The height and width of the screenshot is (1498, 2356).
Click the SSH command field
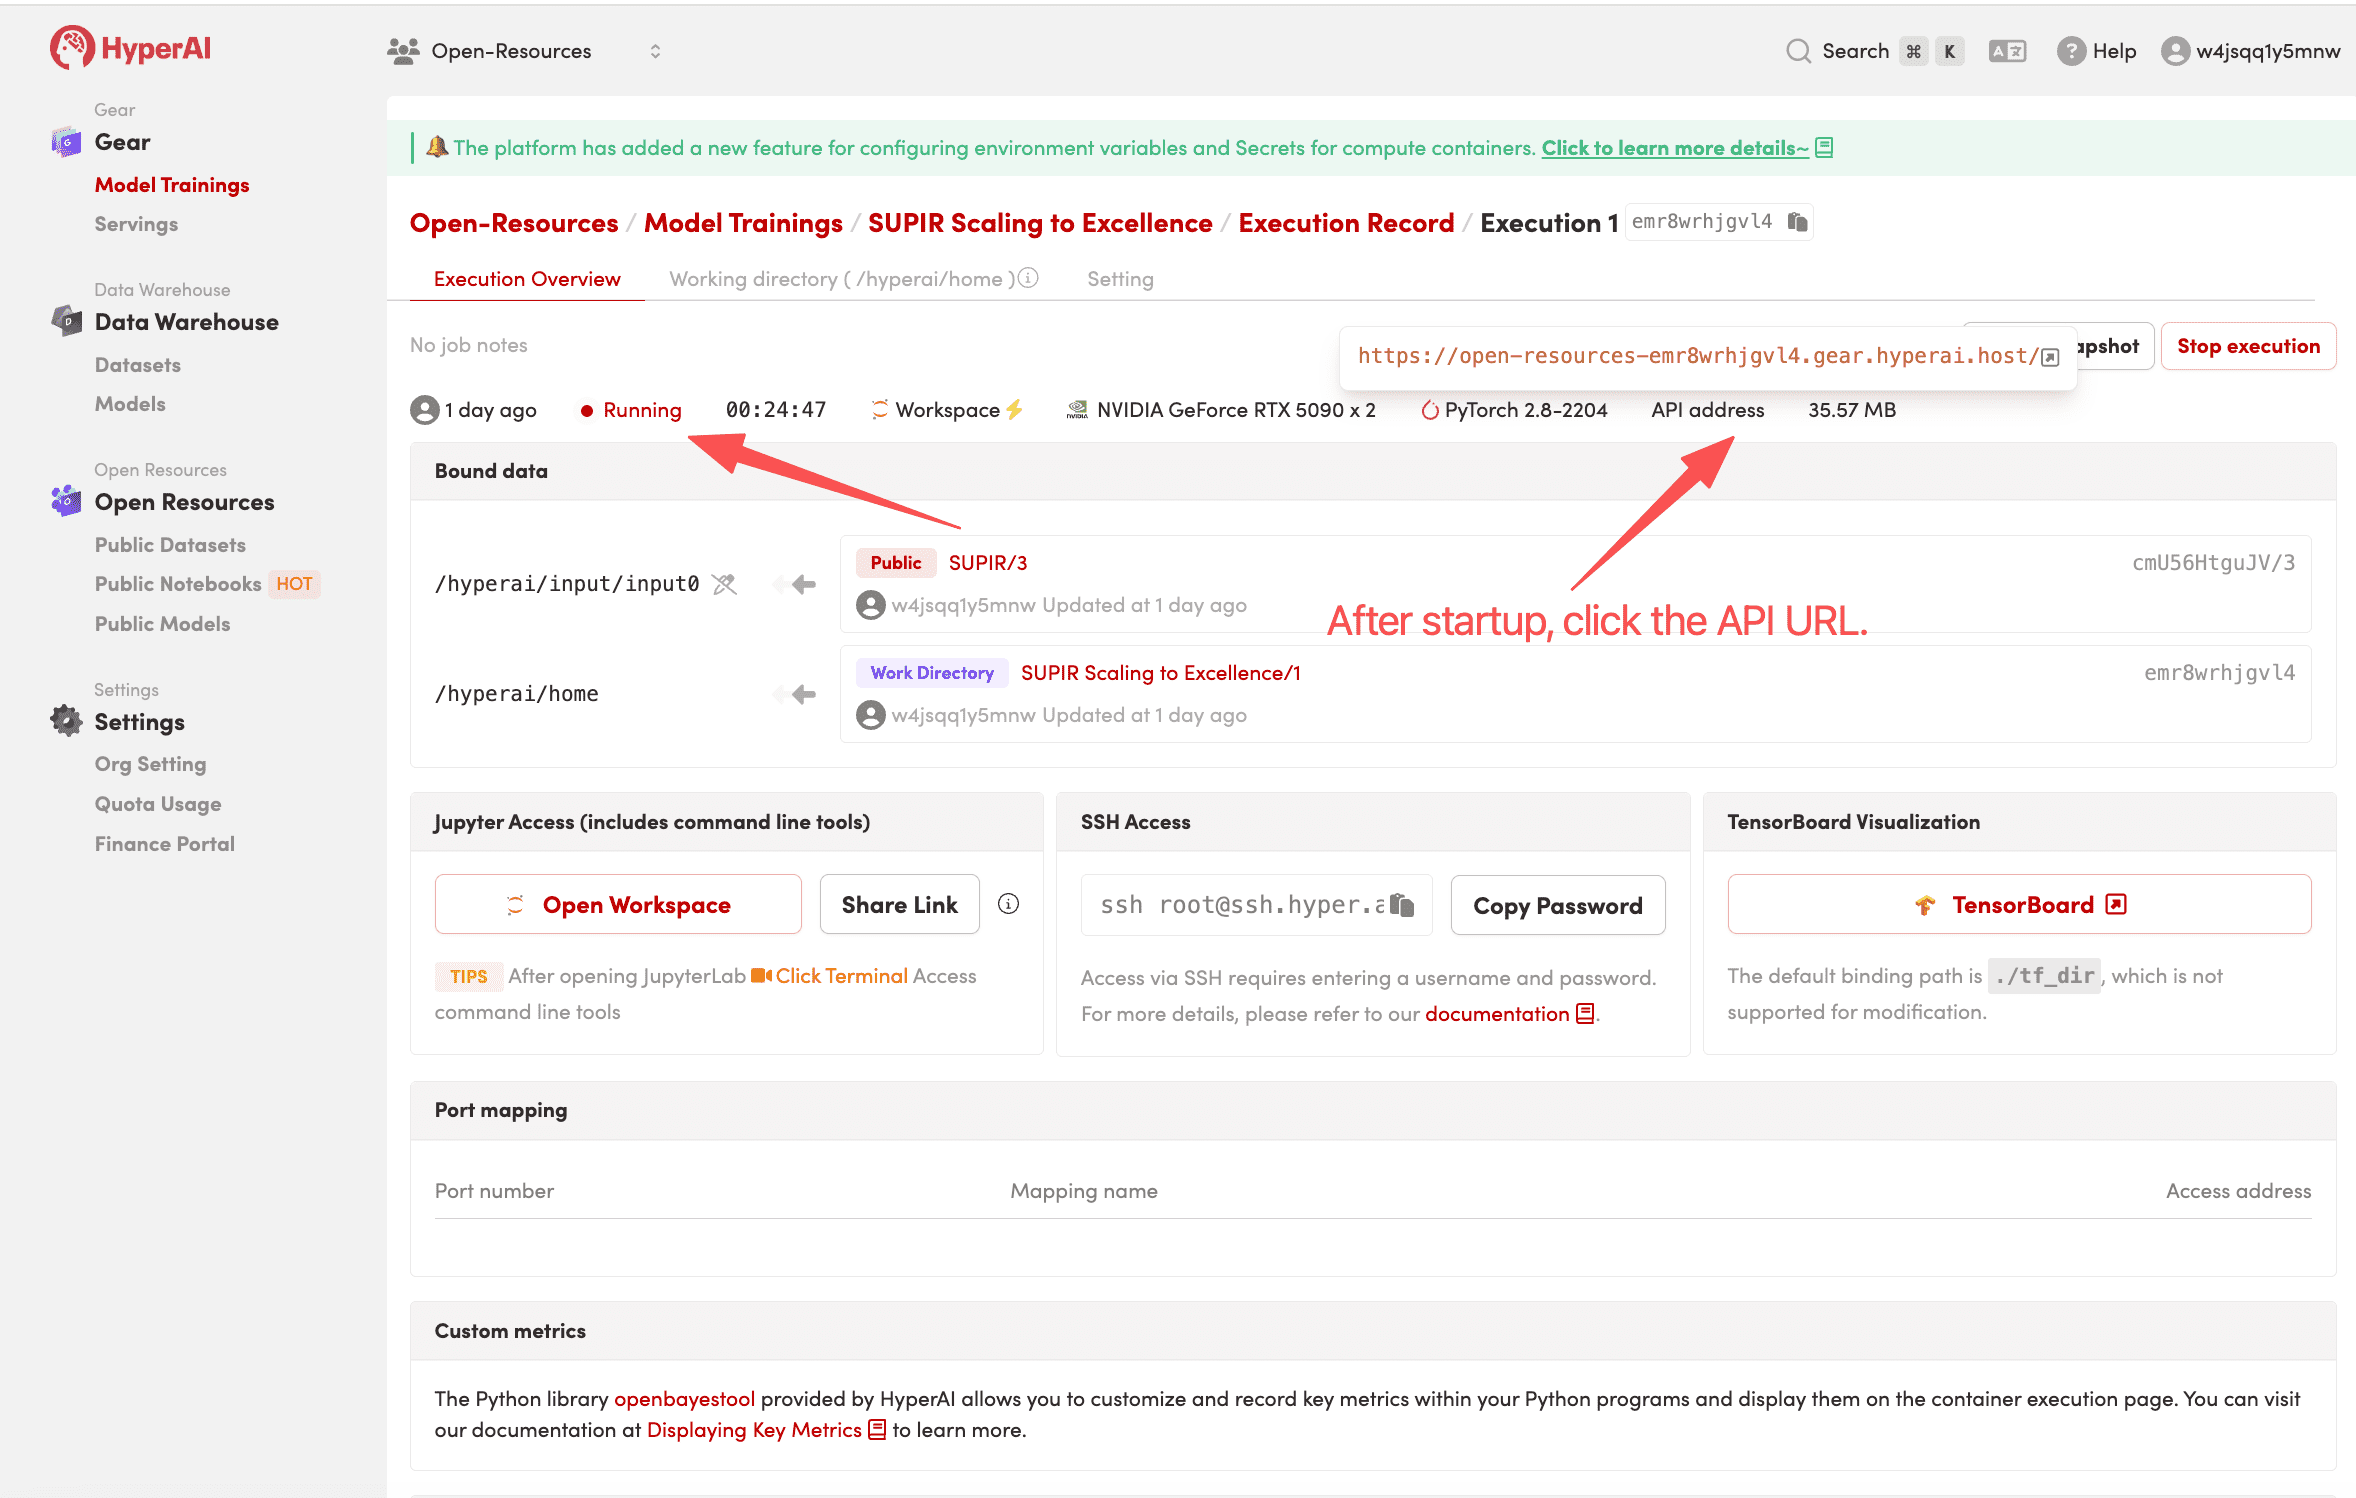click(1256, 905)
